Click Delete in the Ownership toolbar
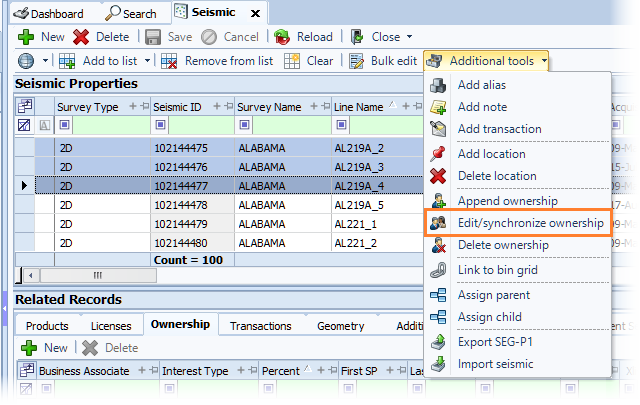Image resolution: width=640 pixels, height=405 pixels. [110, 348]
